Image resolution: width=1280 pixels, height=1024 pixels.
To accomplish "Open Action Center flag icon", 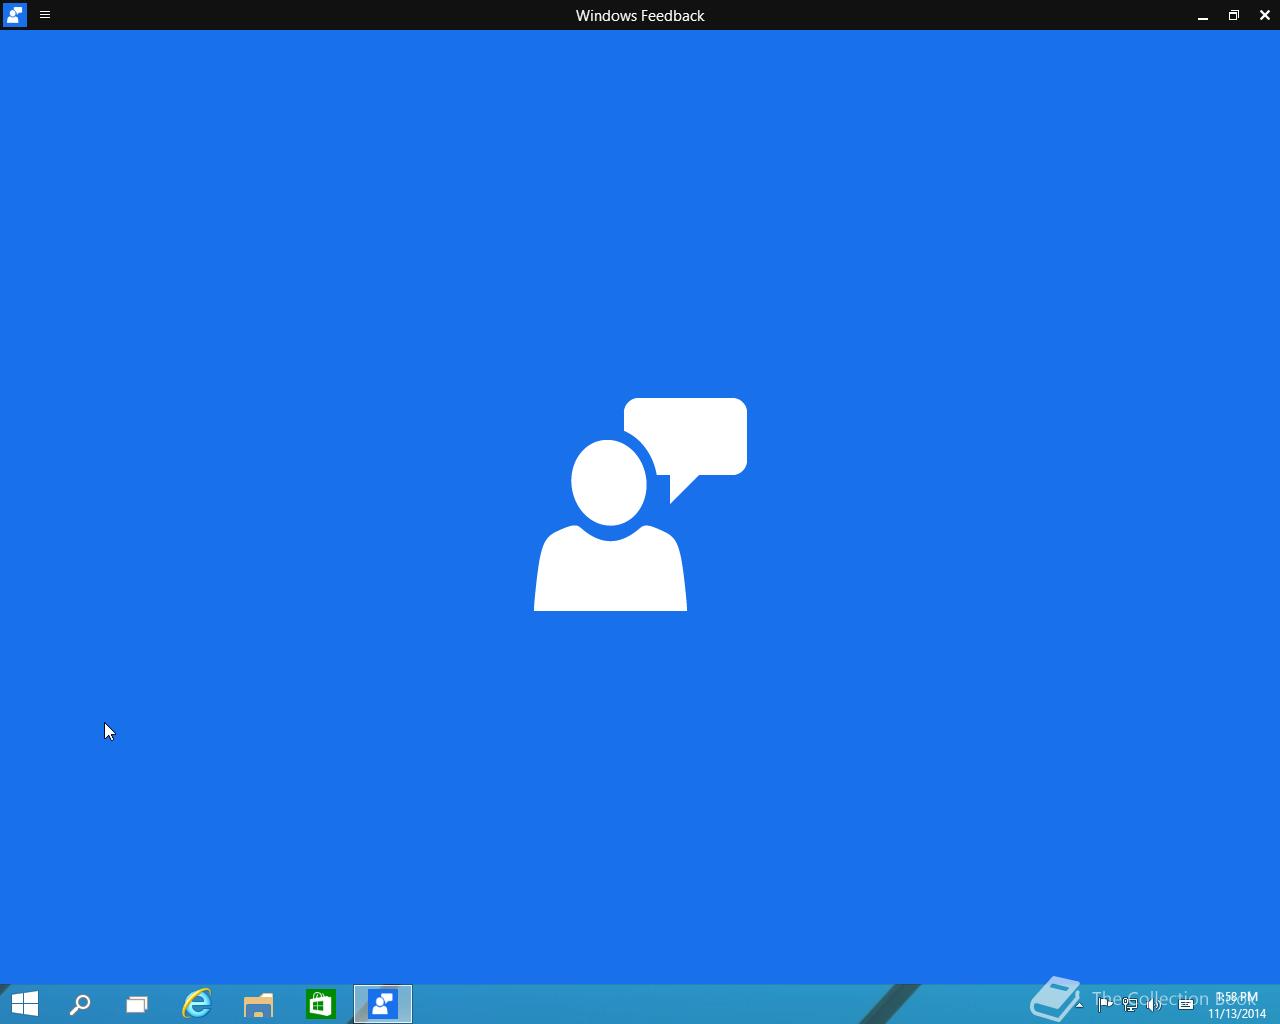I will click(x=1105, y=1004).
